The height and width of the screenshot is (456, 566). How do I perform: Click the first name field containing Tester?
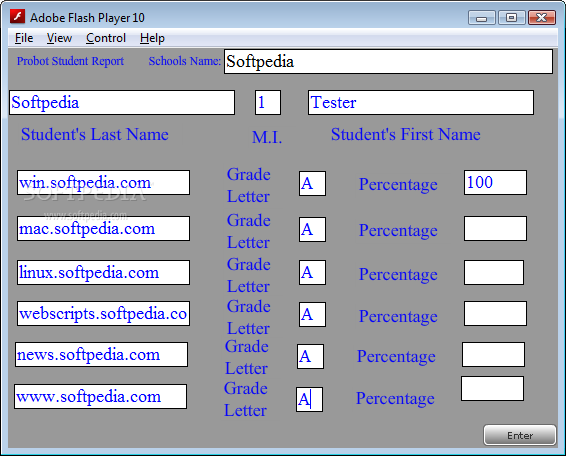click(421, 103)
